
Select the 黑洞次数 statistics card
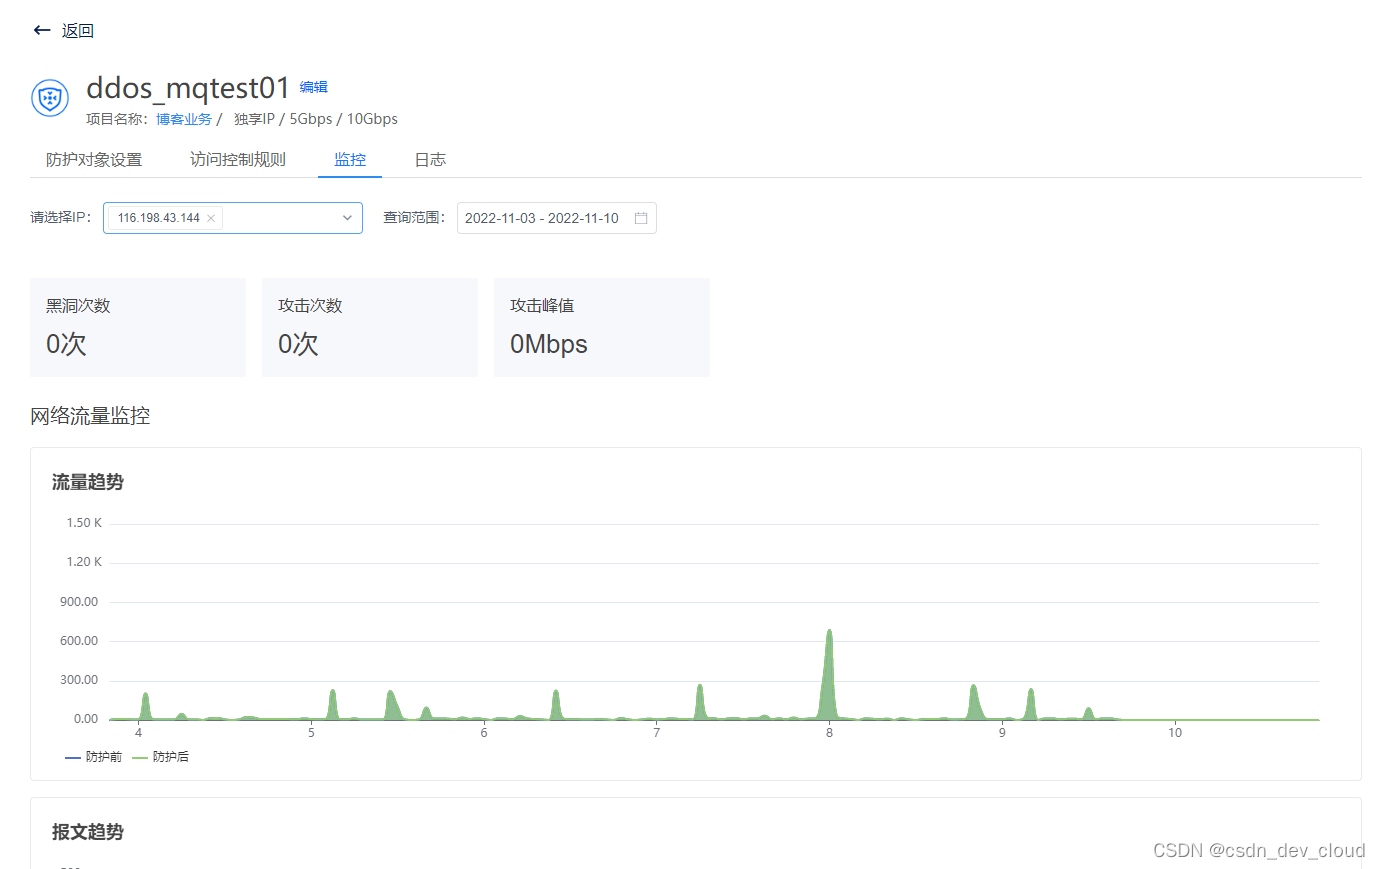(138, 327)
